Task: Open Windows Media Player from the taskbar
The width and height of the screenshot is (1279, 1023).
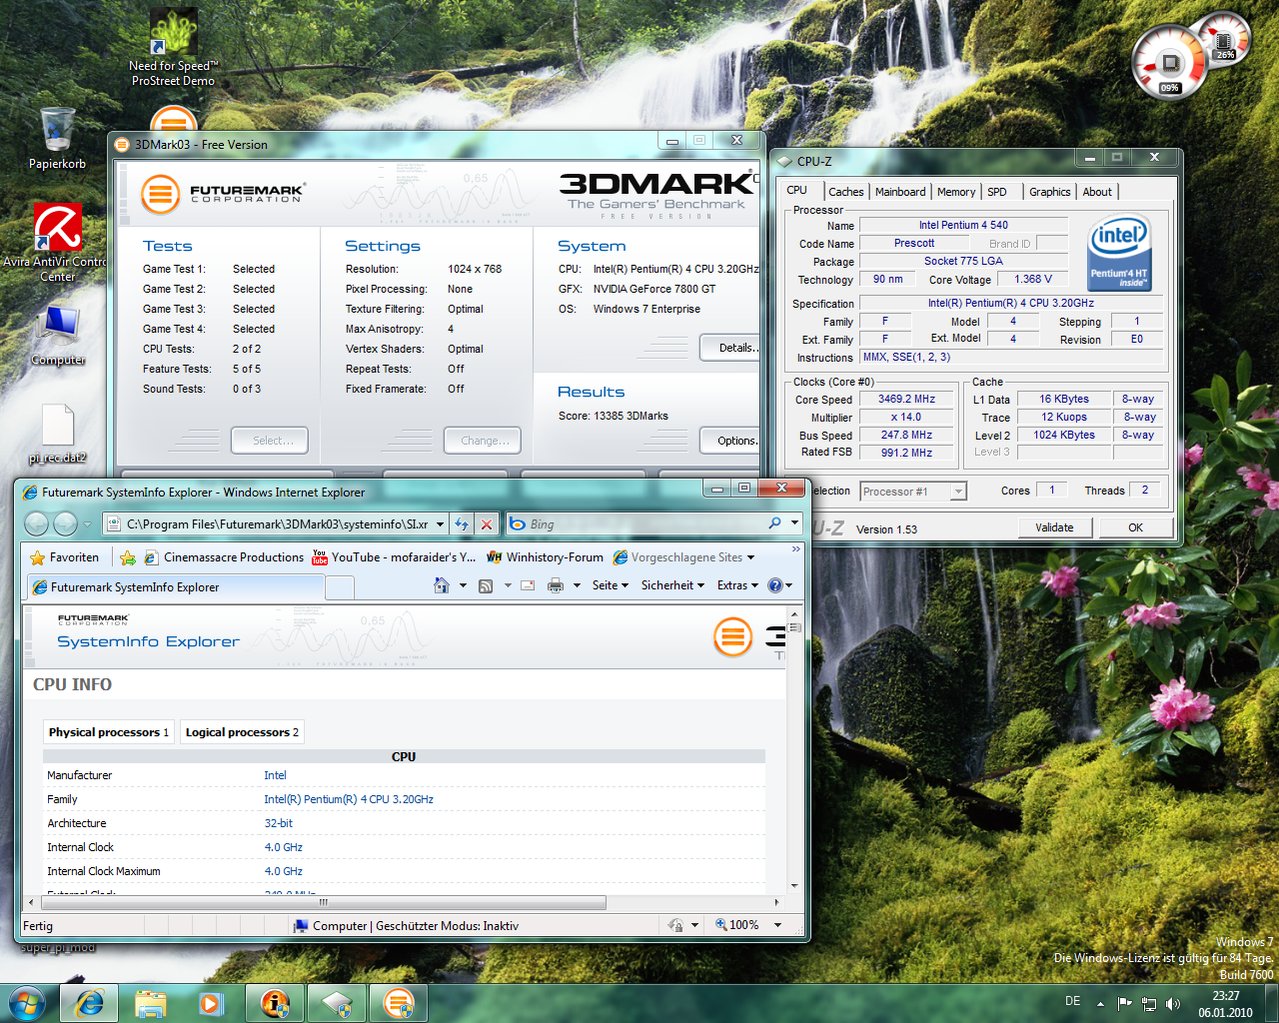Action: click(210, 1002)
